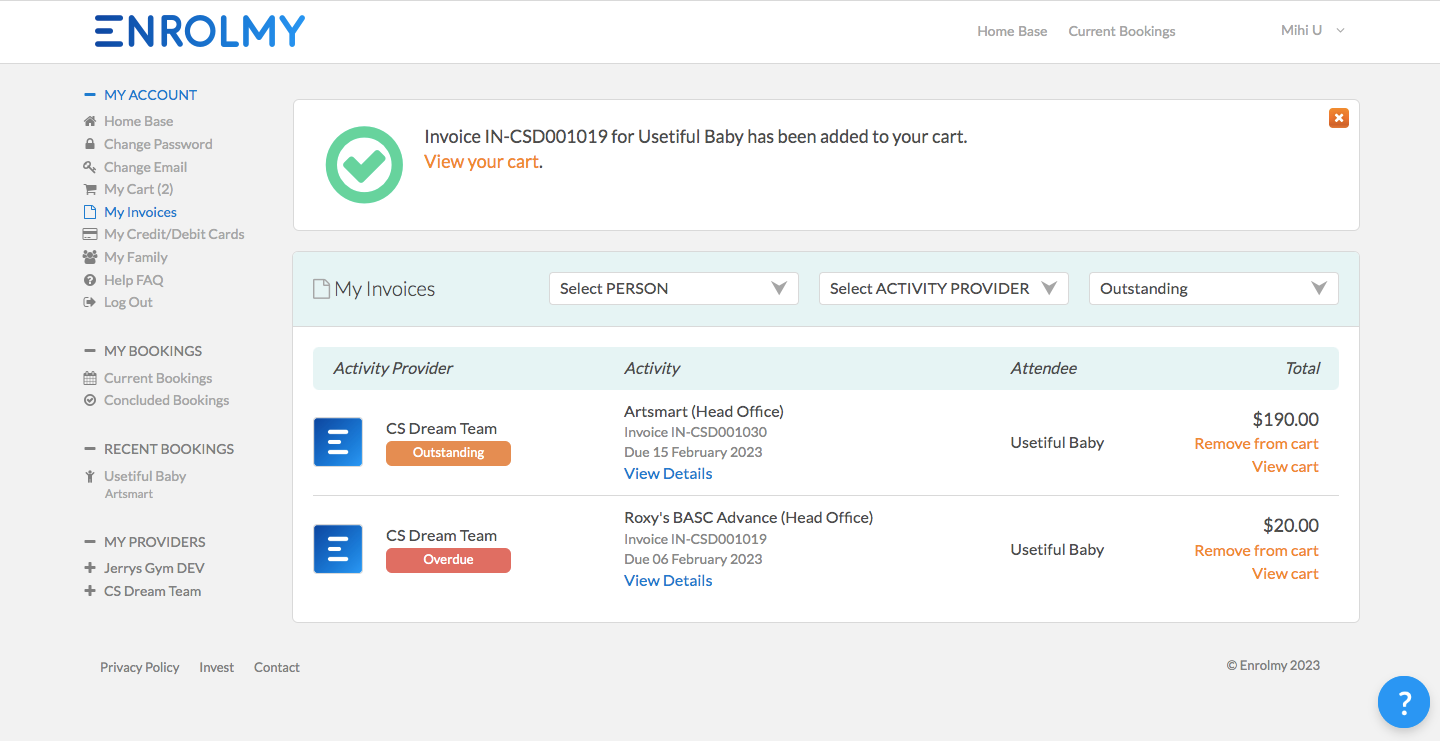View Details for invoice IN-CSD001019
Screen dimensions: 1440x741
pyautogui.click(x=668, y=580)
